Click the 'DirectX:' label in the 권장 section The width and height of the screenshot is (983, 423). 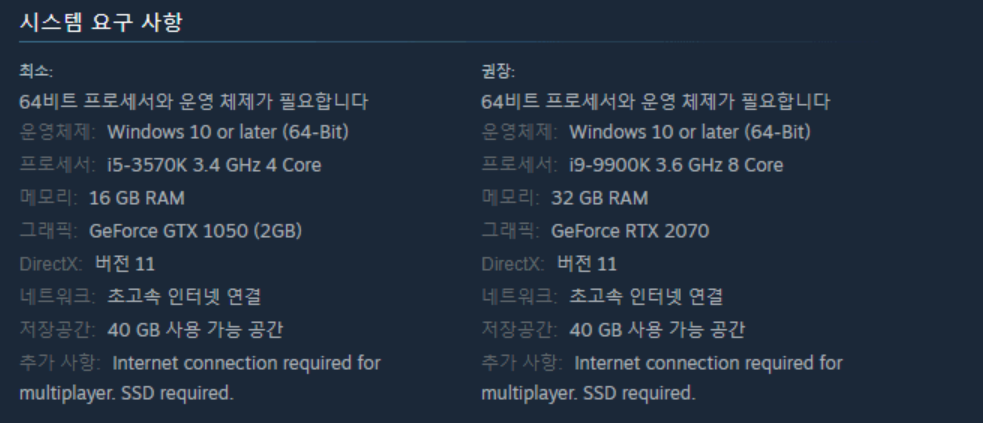tap(513, 264)
